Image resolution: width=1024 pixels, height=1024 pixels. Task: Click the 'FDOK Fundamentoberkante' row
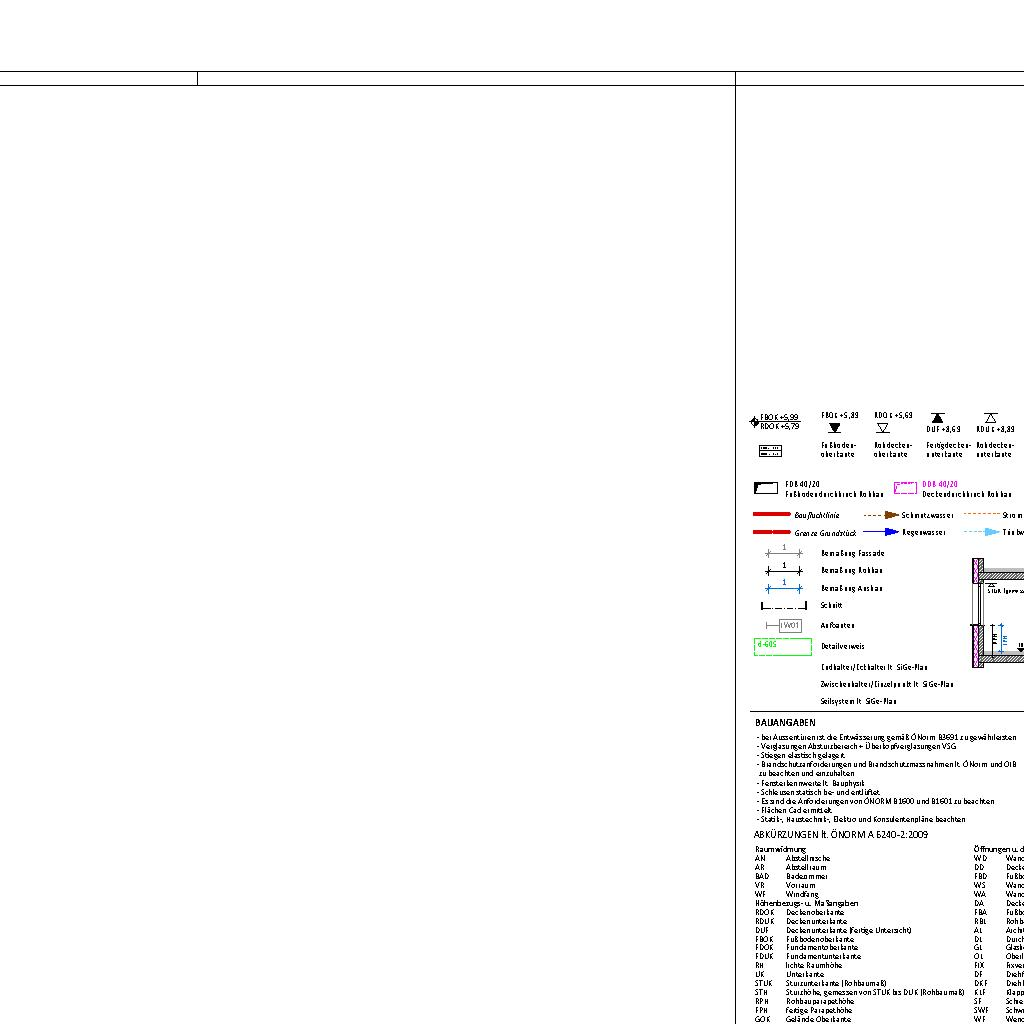pos(806,947)
